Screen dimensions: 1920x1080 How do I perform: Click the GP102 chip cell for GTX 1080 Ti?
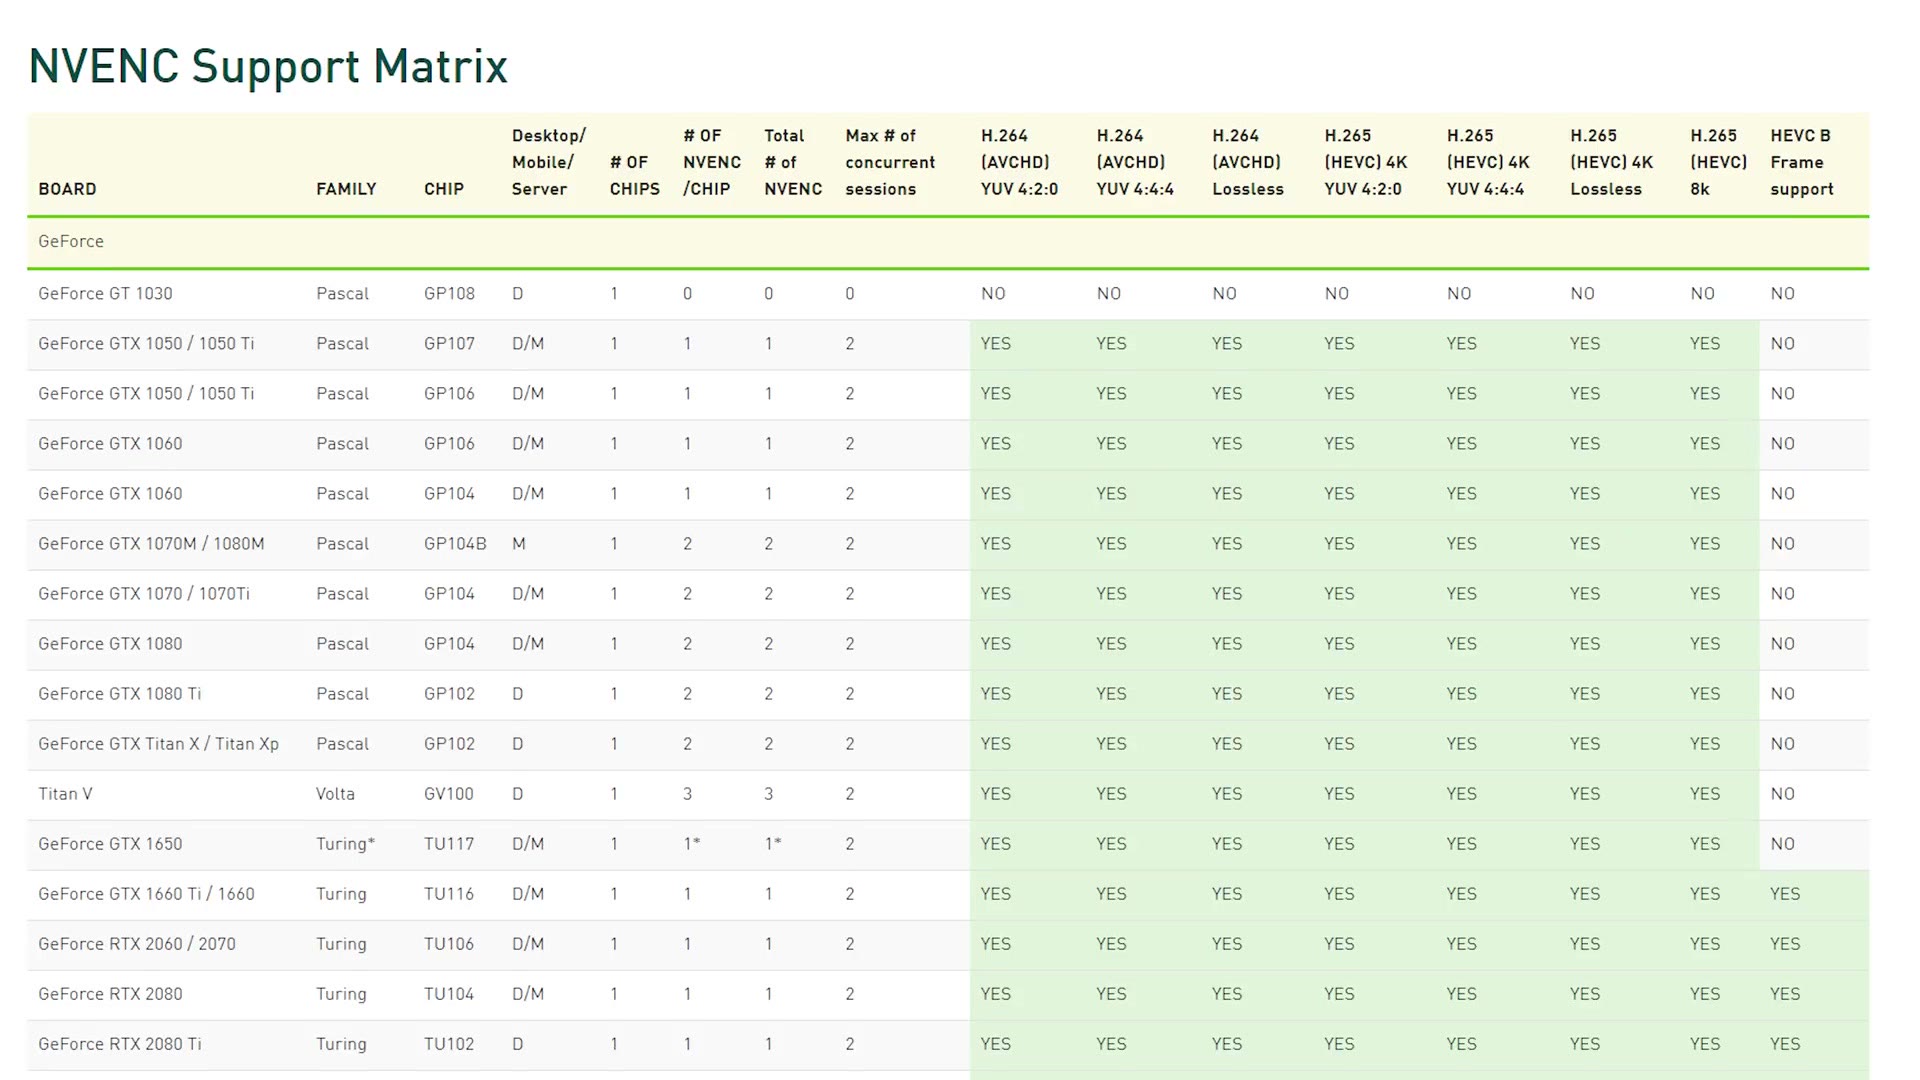click(x=449, y=693)
